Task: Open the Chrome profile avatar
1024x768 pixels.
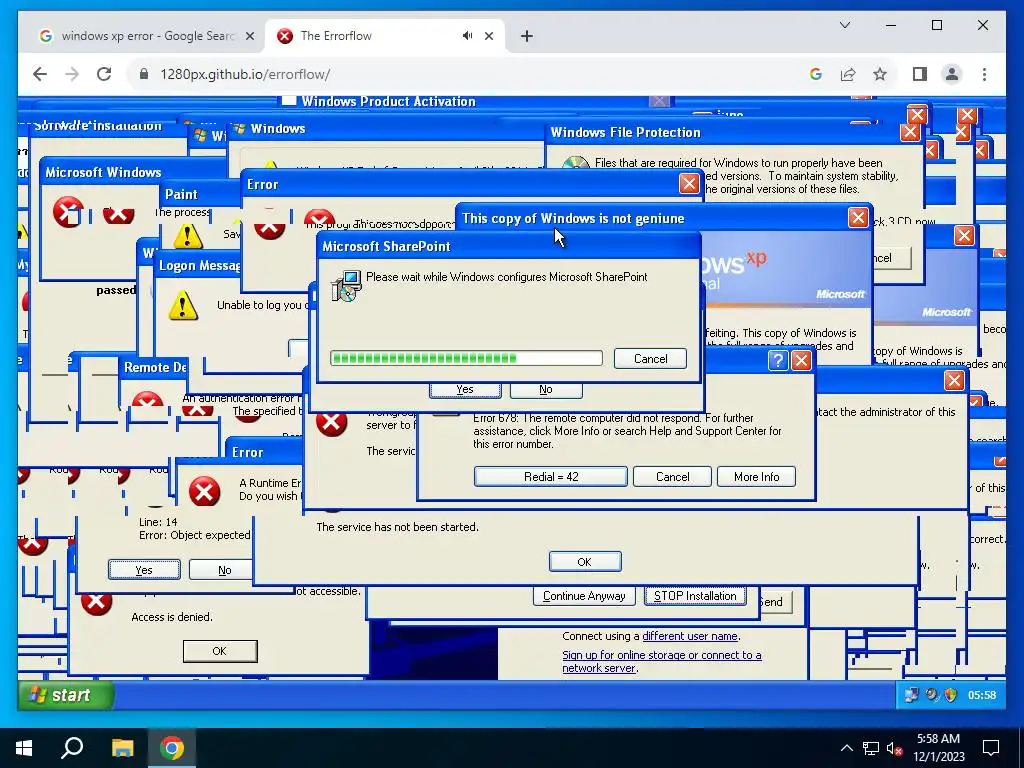Action: [952, 74]
